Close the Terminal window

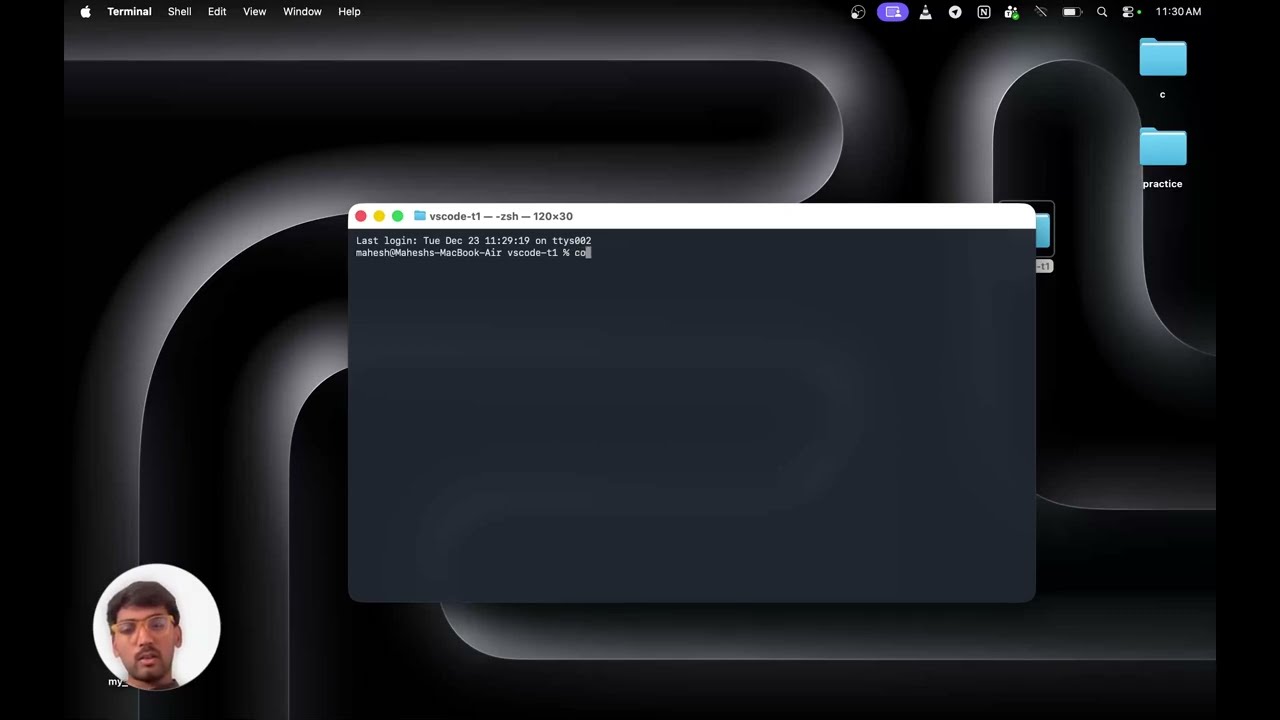click(361, 216)
